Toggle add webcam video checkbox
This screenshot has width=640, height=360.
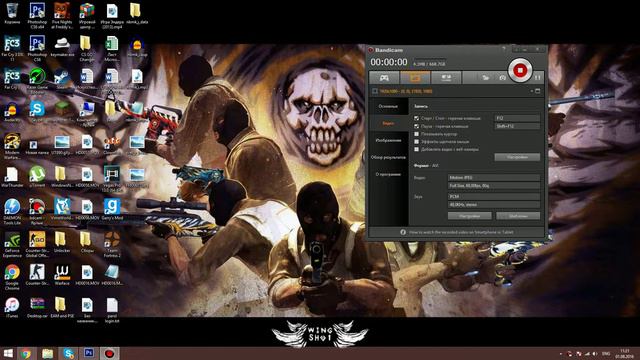[416, 149]
